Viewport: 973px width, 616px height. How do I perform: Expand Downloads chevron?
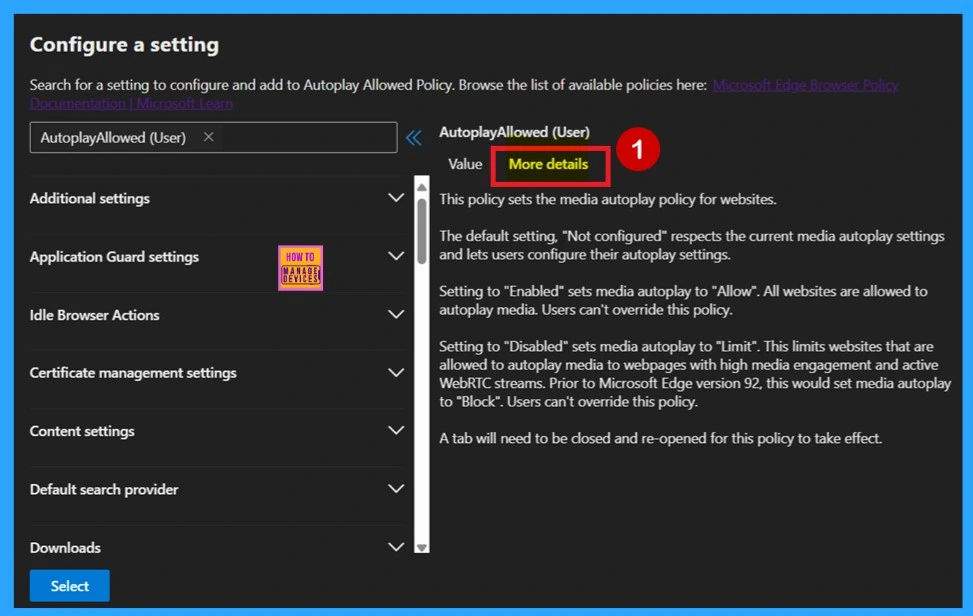396,547
